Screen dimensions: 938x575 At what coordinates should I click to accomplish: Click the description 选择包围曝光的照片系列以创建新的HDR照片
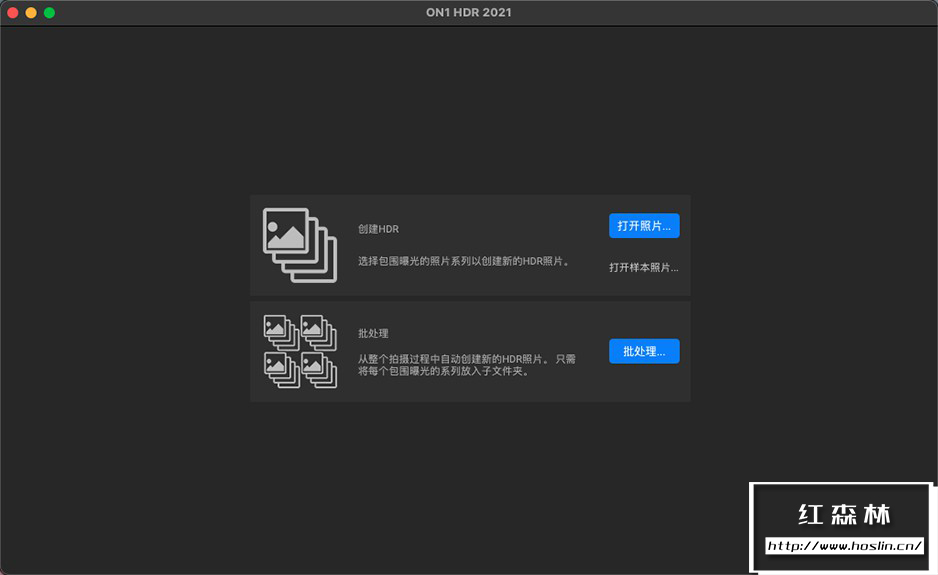[x=463, y=261]
